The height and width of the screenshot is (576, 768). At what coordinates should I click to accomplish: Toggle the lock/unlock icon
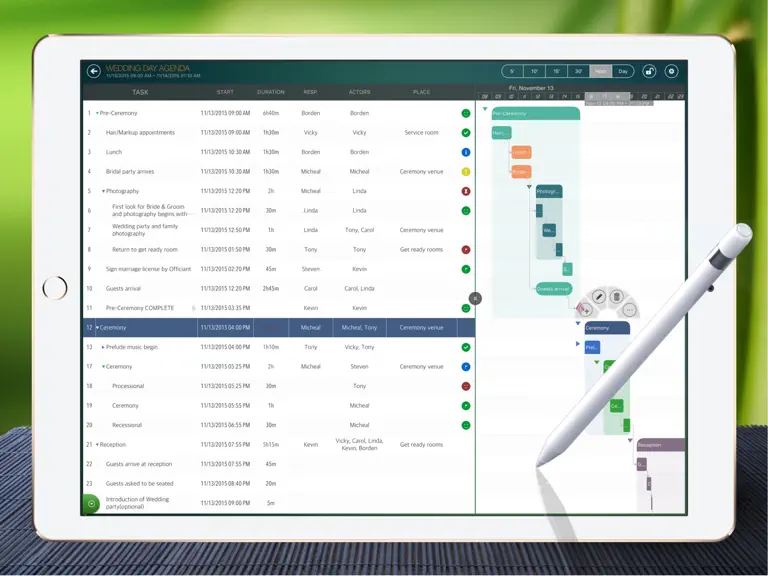(x=649, y=72)
